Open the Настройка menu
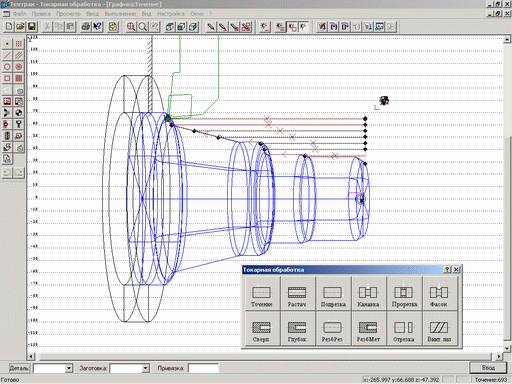Viewport: 512px width, 384px height. (171, 14)
